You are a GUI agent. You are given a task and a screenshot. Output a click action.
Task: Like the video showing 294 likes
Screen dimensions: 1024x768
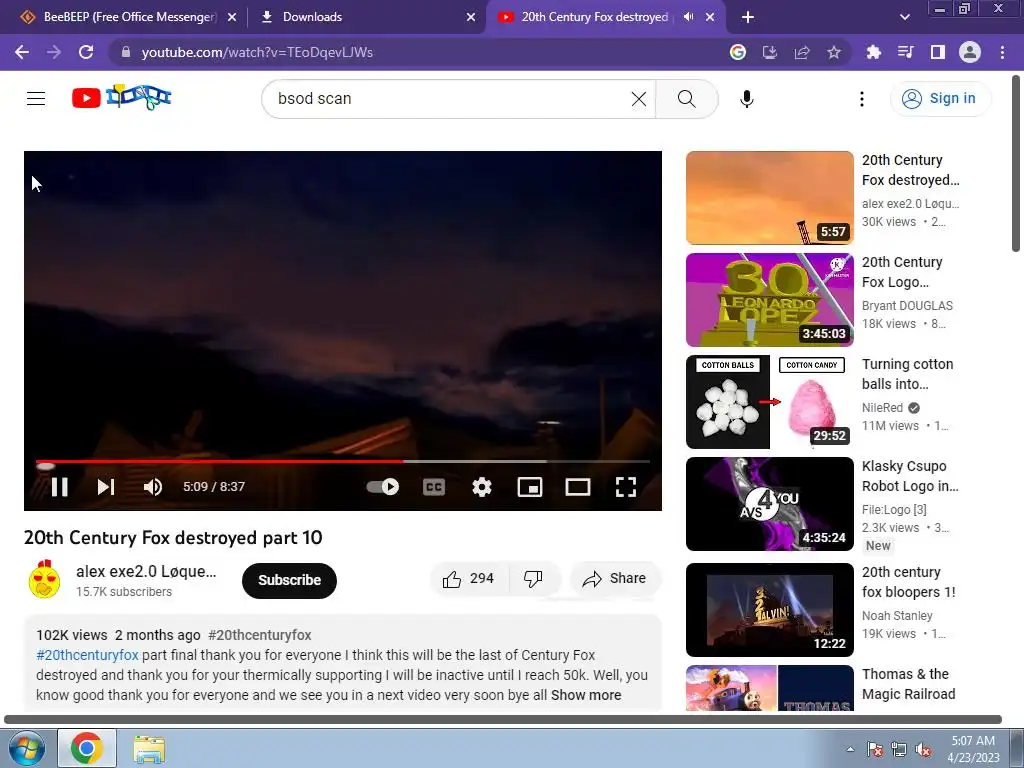468,579
